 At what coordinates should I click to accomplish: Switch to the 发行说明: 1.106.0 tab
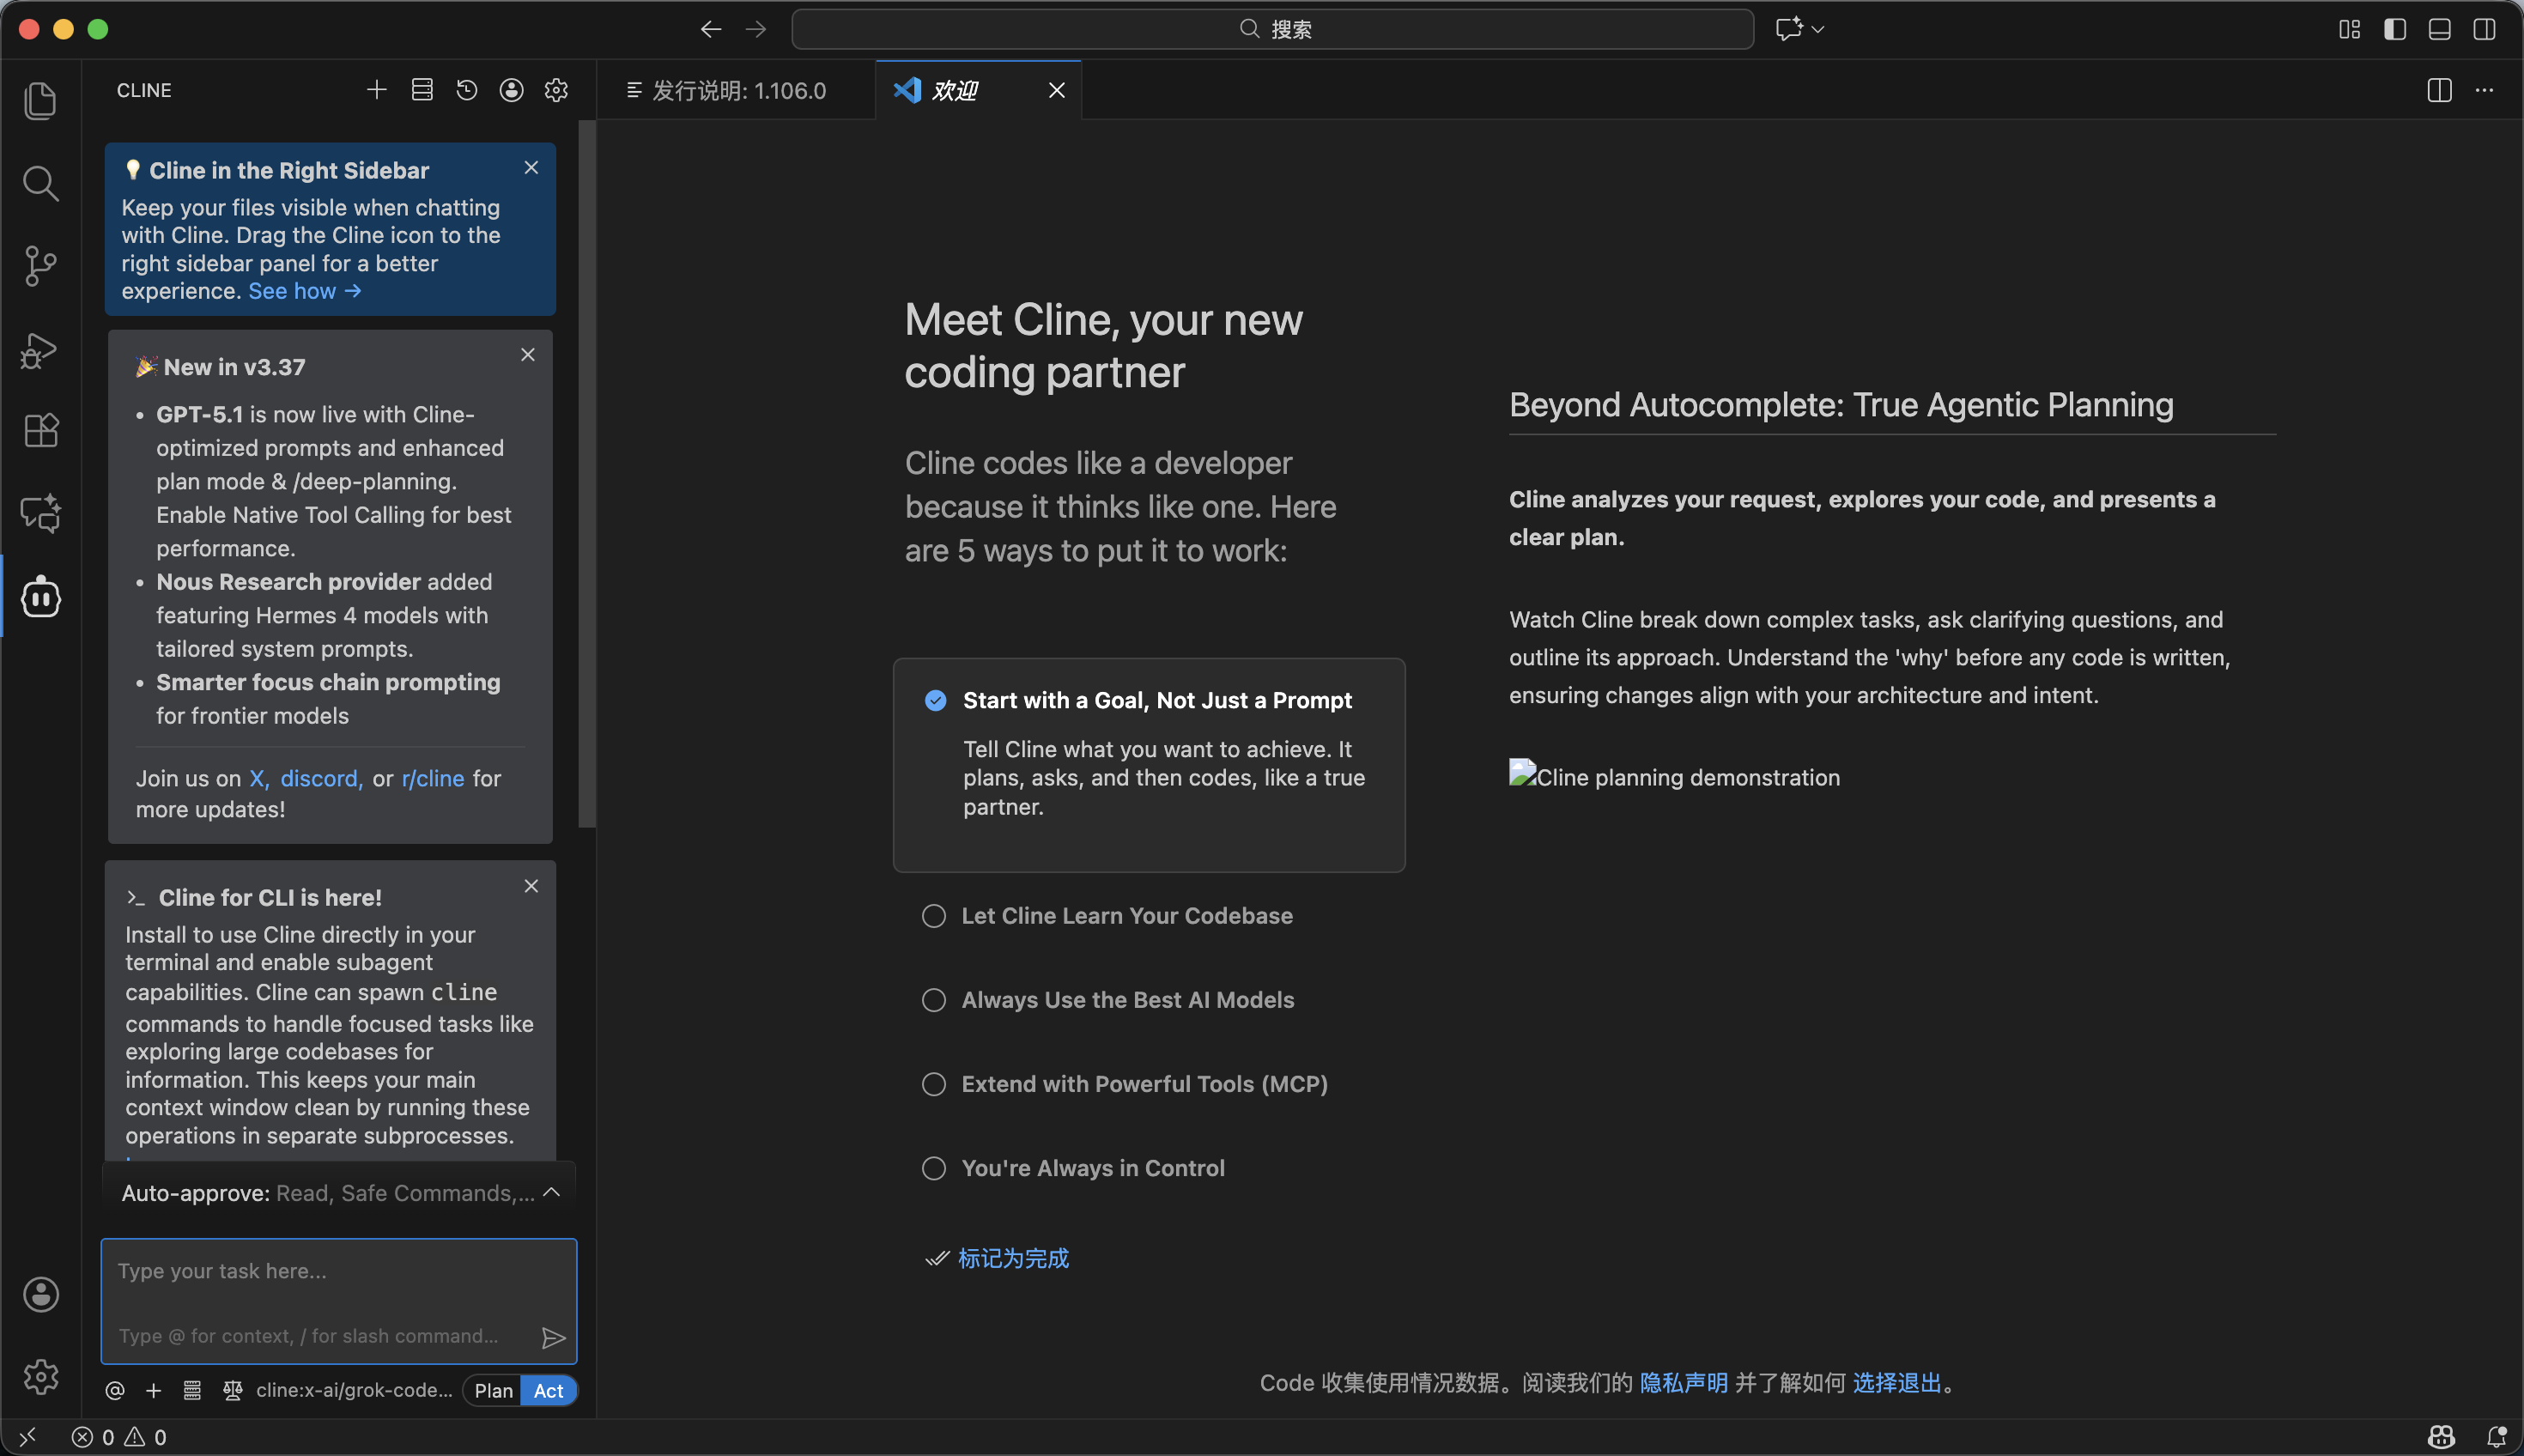click(x=738, y=90)
